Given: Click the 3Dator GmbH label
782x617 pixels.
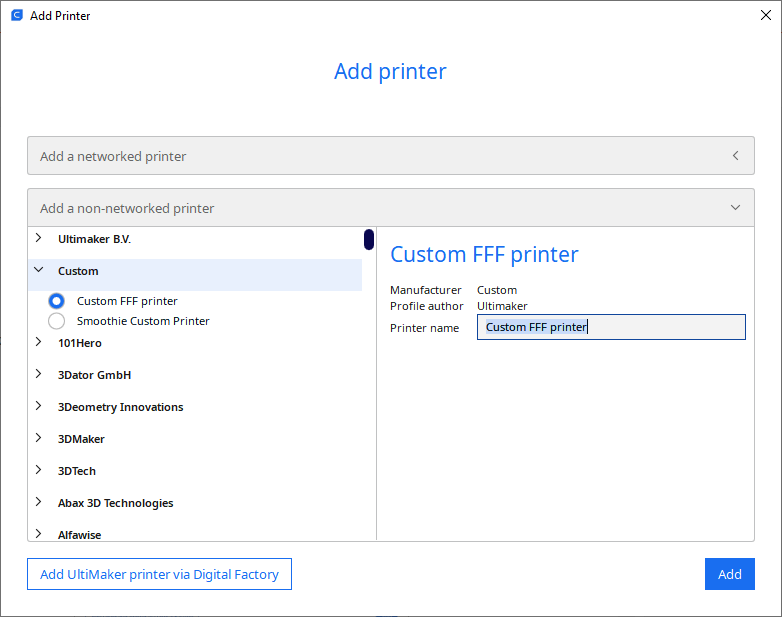Looking at the screenshot, I should pos(94,375).
